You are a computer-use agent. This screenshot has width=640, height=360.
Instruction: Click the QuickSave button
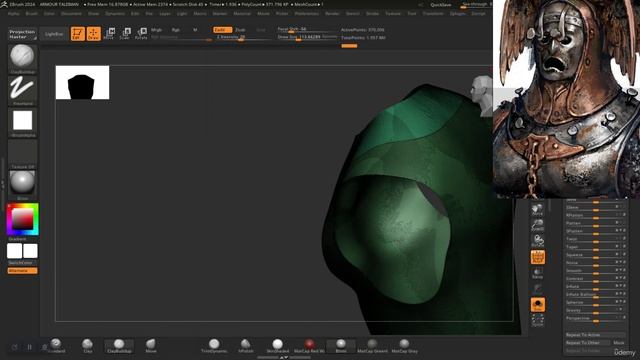click(x=441, y=5)
